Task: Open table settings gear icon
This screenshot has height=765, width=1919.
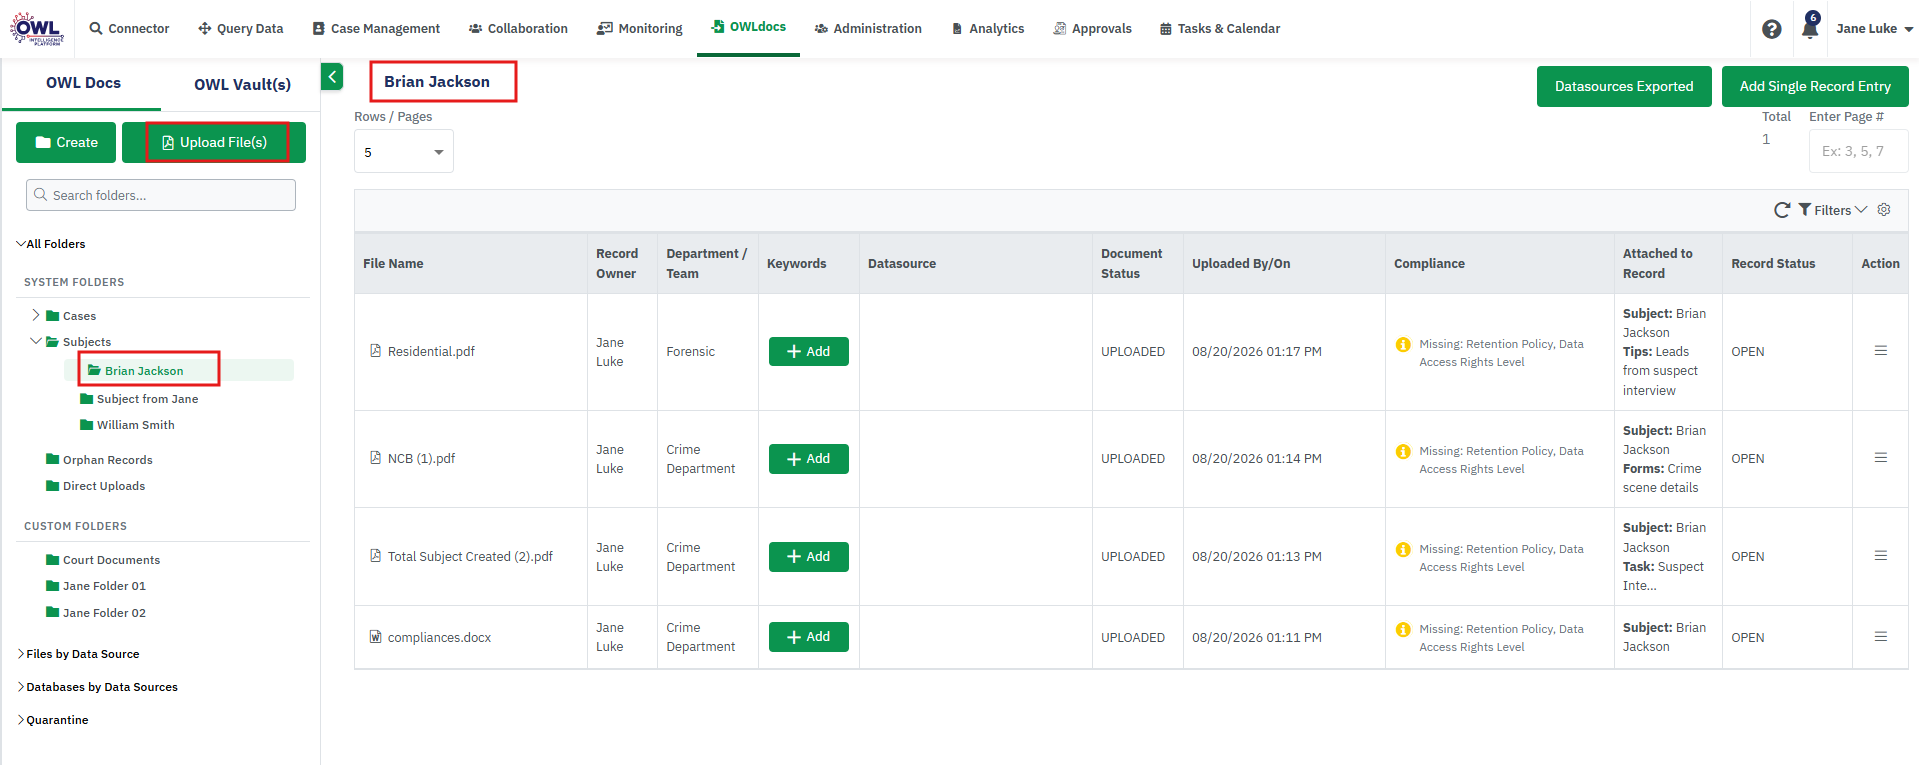Action: pyautogui.click(x=1884, y=210)
